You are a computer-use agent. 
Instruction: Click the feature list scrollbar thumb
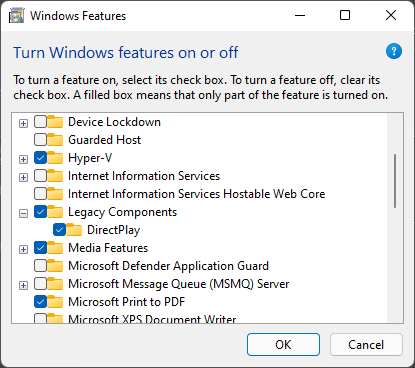(x=395, y=181)
